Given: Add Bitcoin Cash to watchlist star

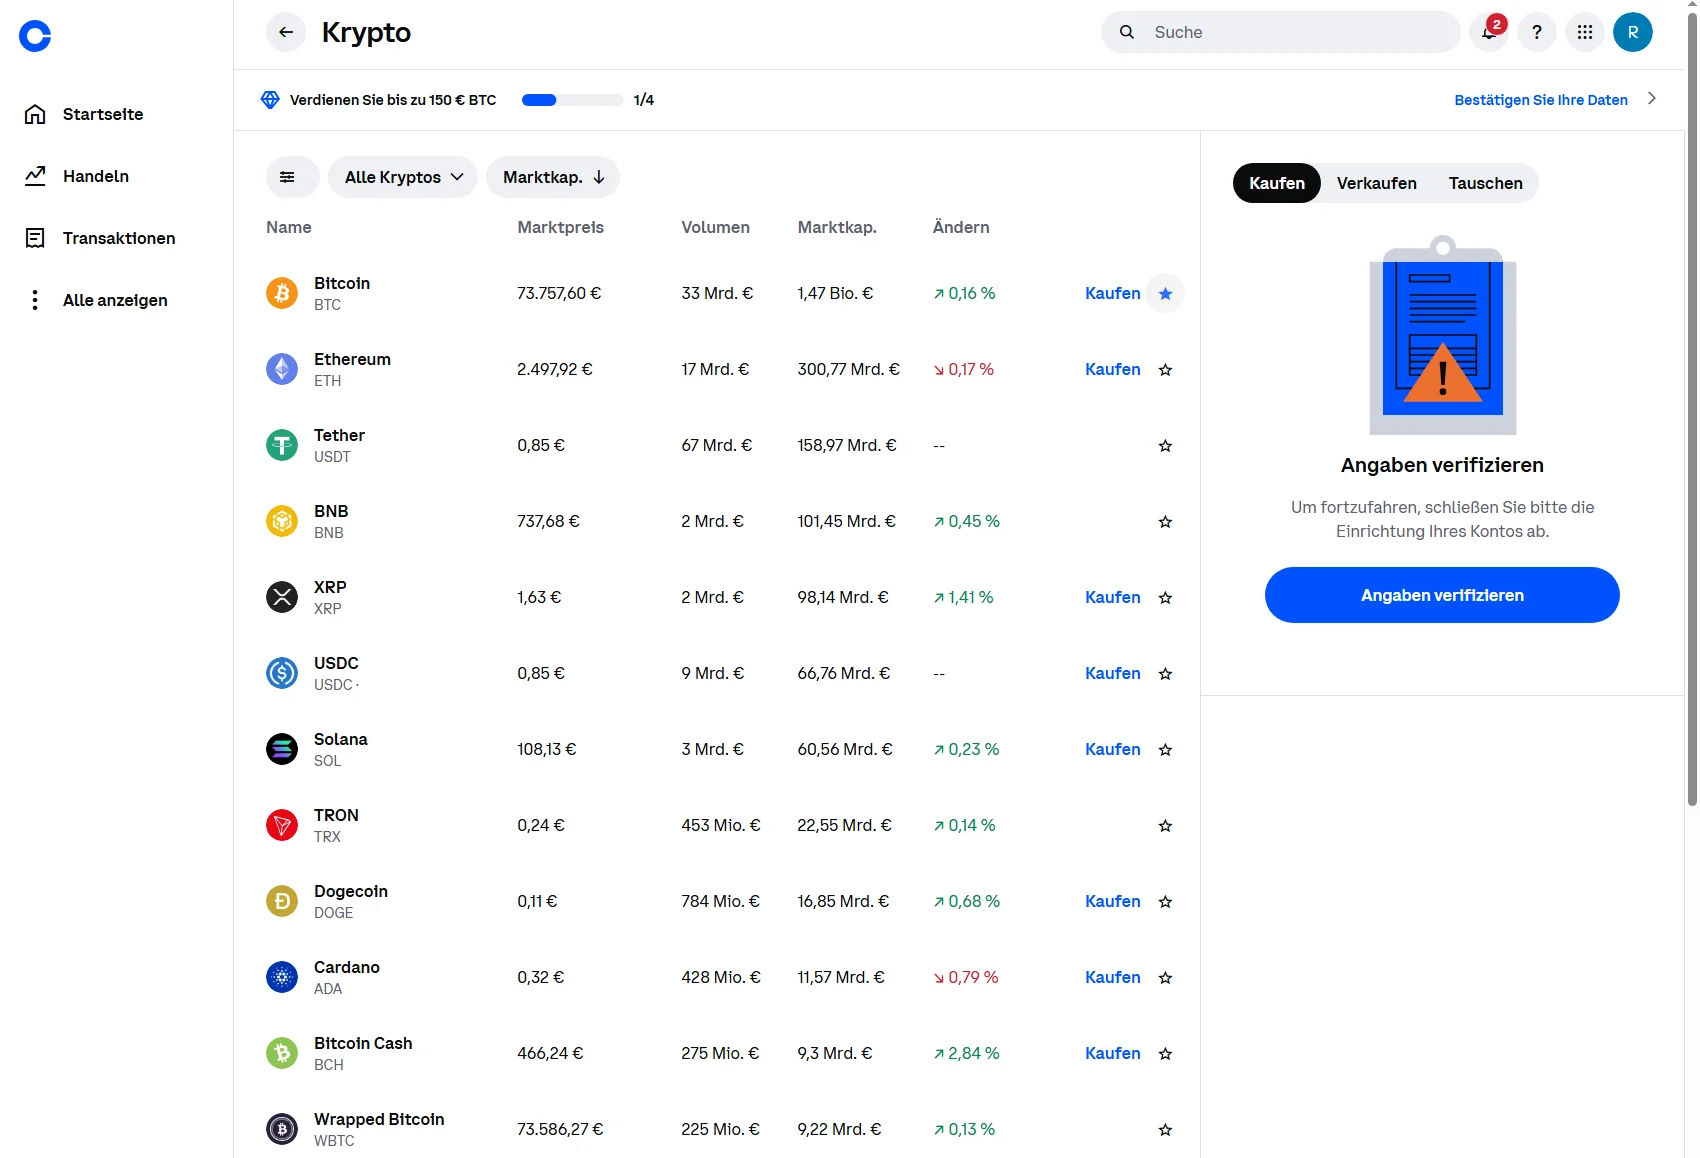Looking at the screenshot, I should 1165,1053.
